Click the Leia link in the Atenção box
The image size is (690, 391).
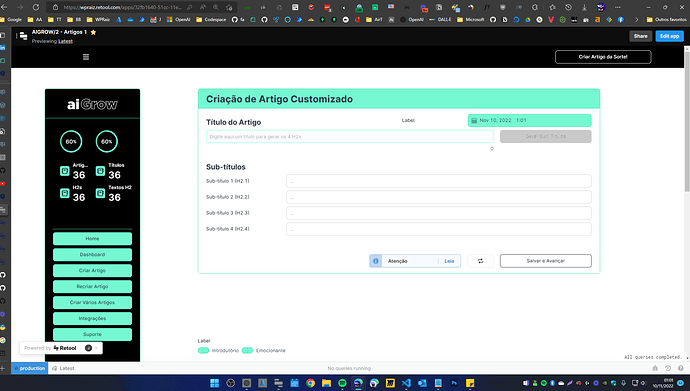coord(449,261)
